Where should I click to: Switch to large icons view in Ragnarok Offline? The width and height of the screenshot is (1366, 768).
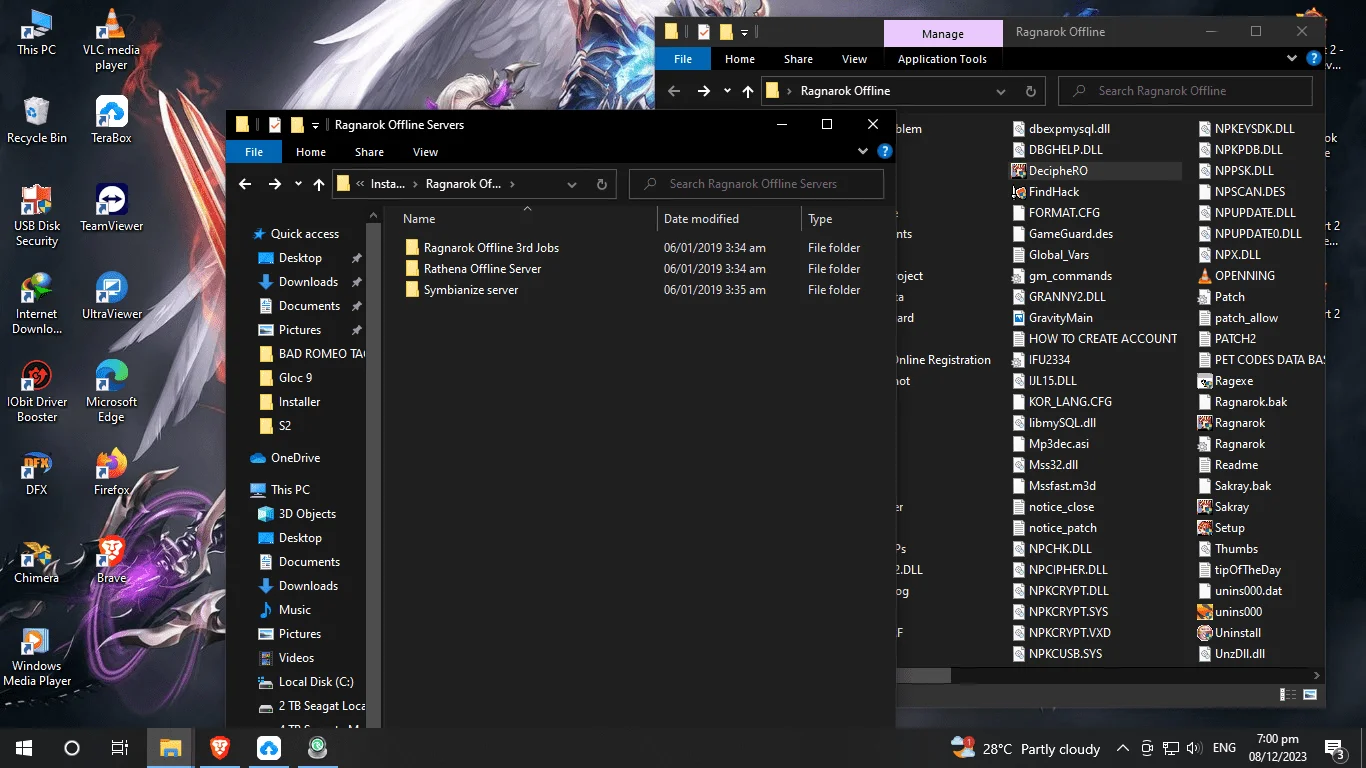[1310, 694]
